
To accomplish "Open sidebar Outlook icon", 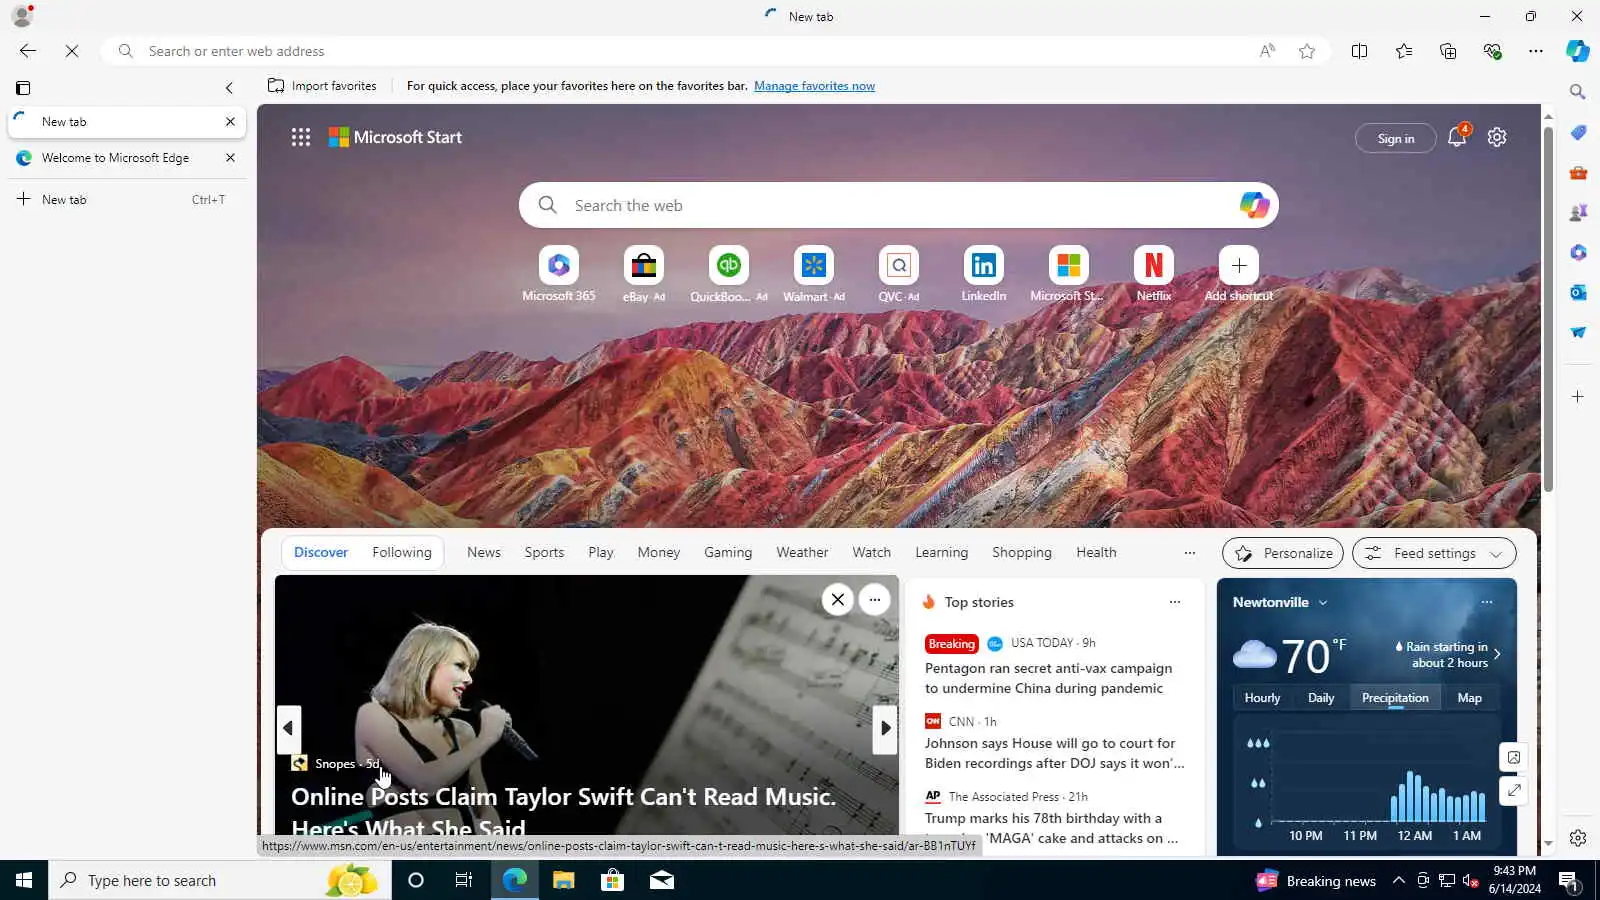I will 1578,292.
